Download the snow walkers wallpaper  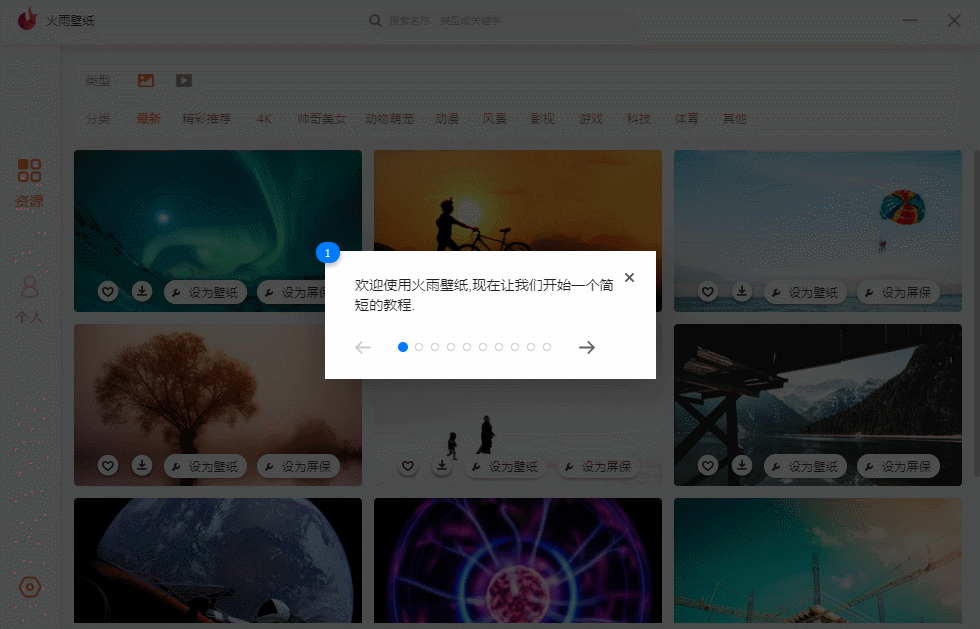[x=442, y=466]
